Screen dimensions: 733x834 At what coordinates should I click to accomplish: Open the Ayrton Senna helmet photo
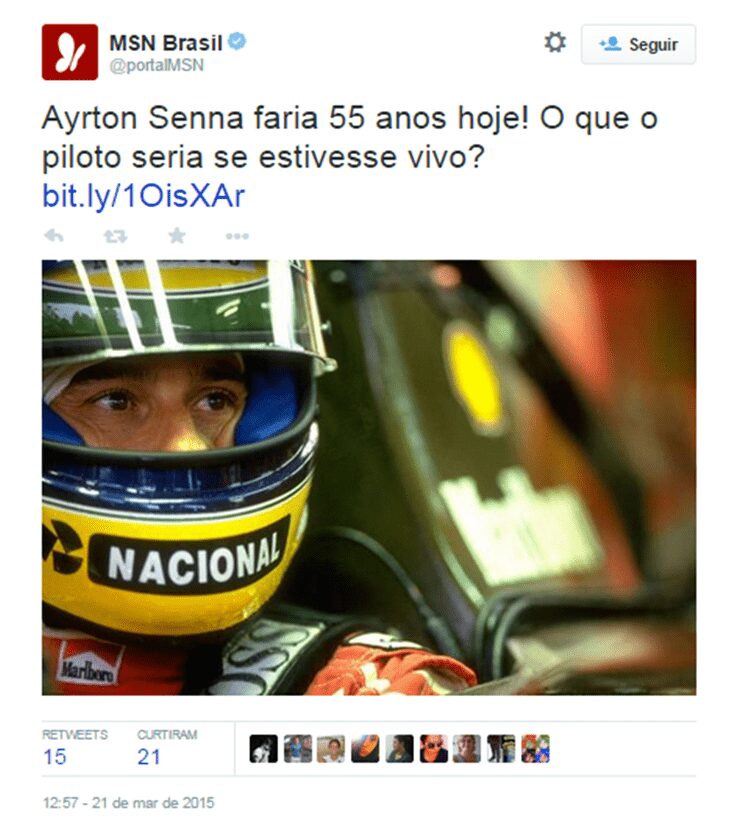369,477
